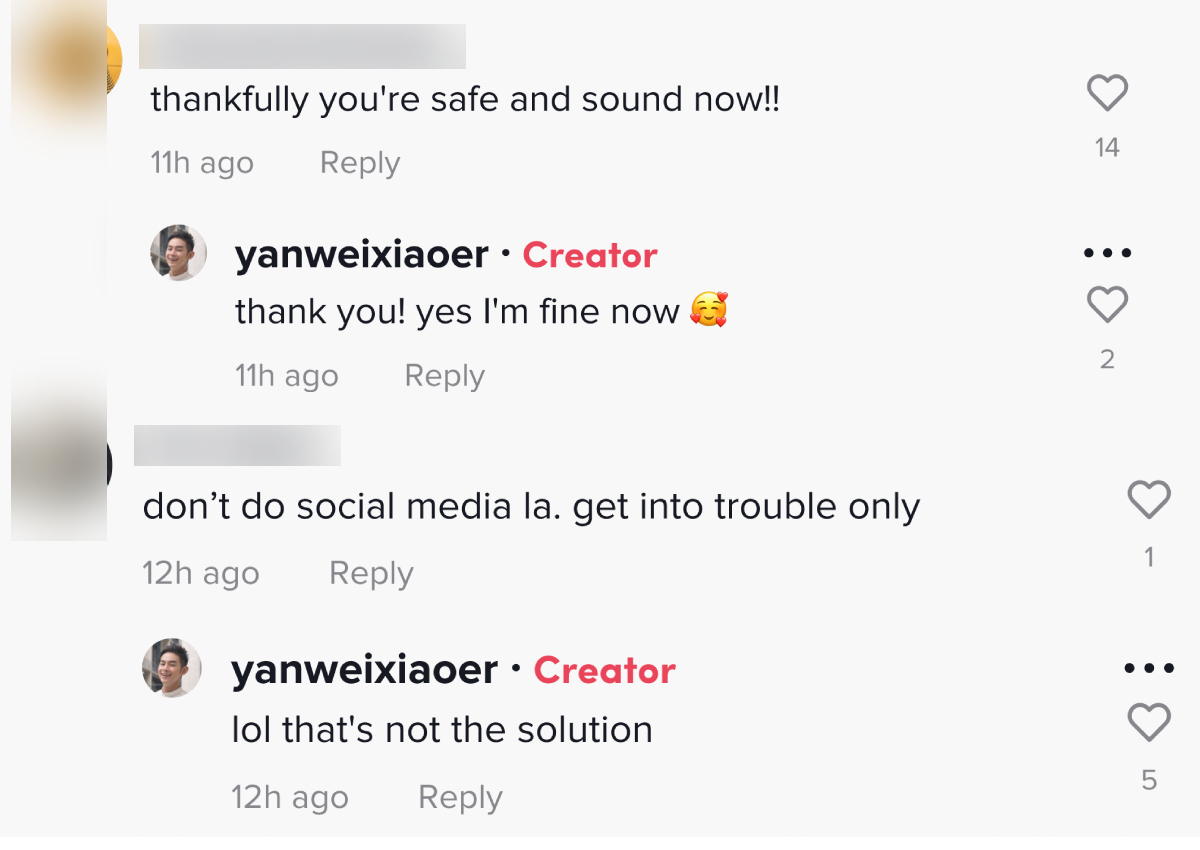Image resolution: width=1200 pixels, height=850 pixels.
Task: Click blurred username above "don't do social media"
Action: pos(237,446)
